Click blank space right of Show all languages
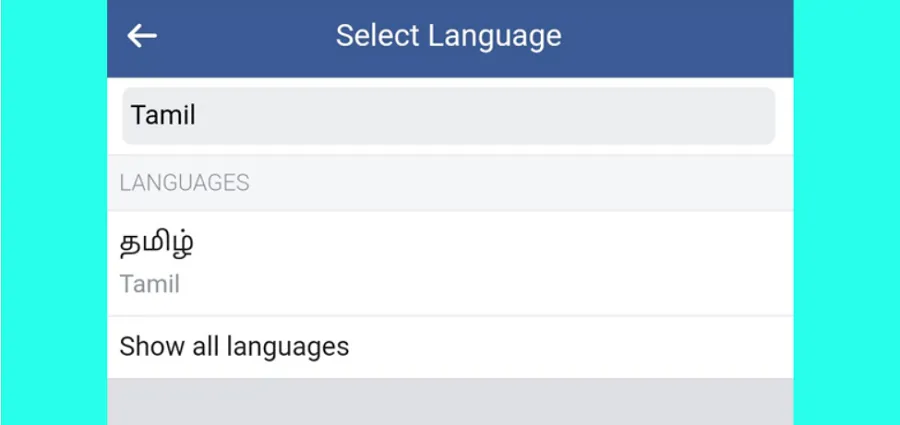The width and height of the screenshot is (900, 425). point(571,347)
